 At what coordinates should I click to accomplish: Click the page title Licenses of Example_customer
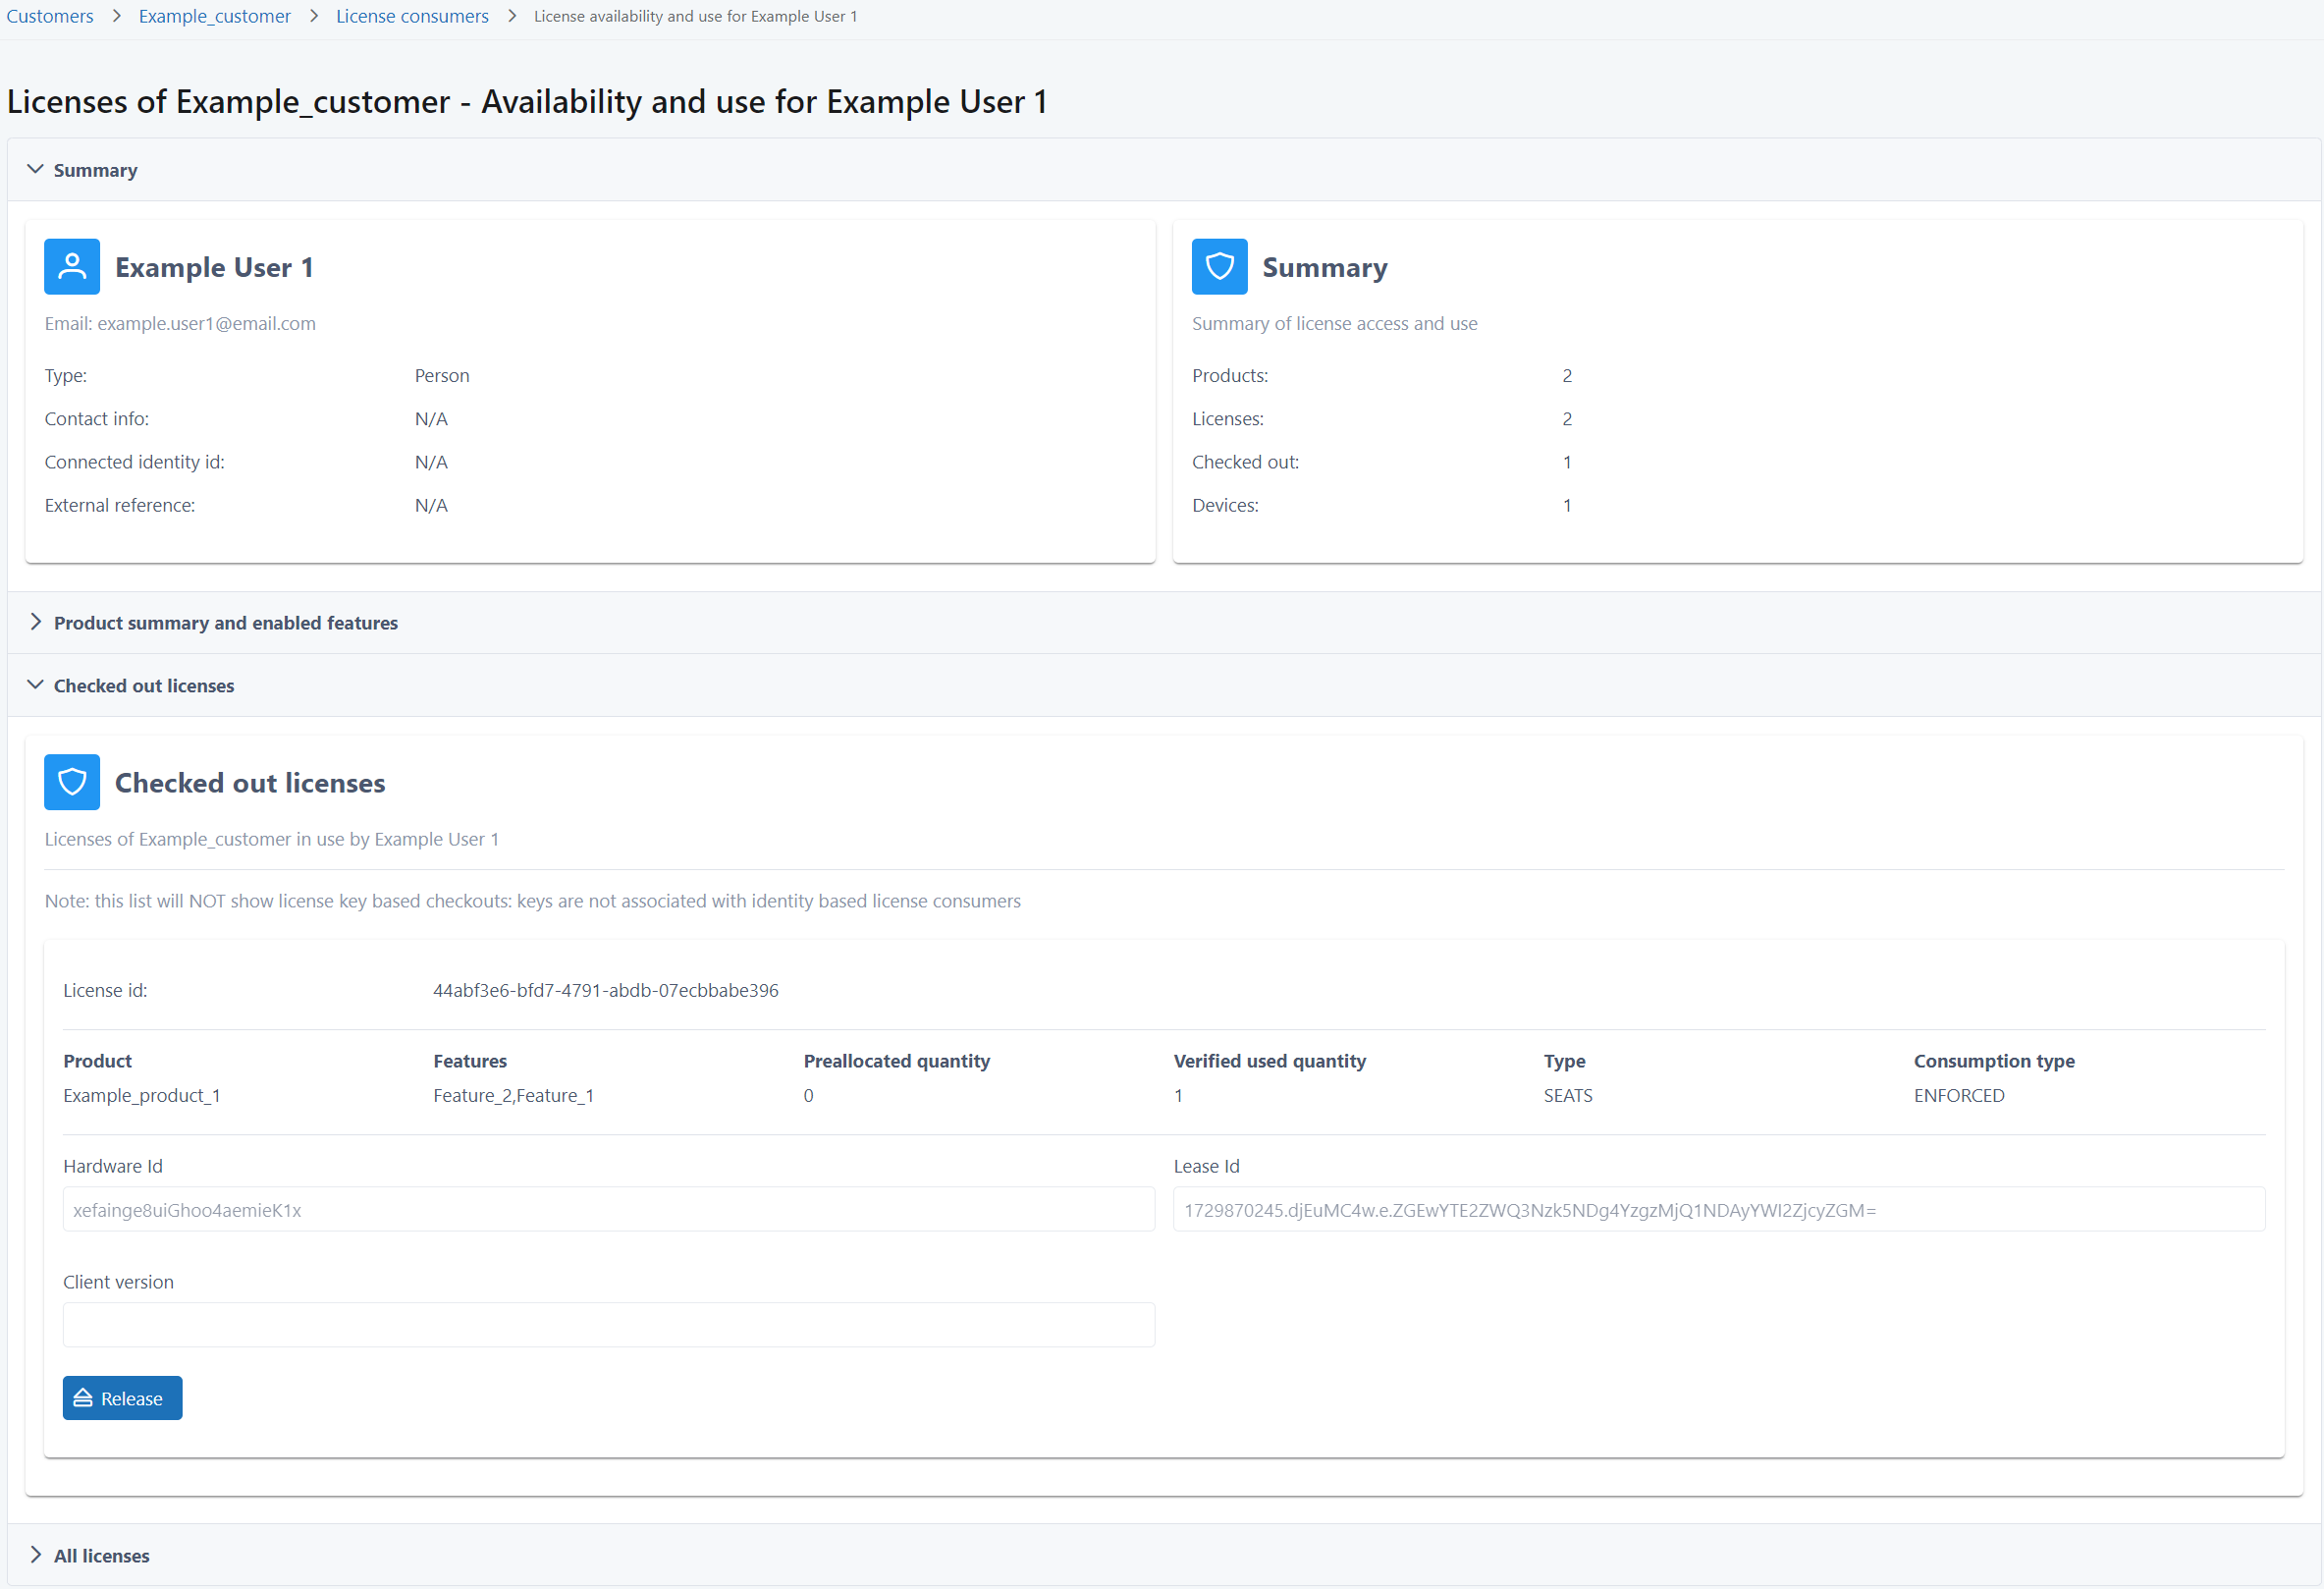[x=527, y=102]
